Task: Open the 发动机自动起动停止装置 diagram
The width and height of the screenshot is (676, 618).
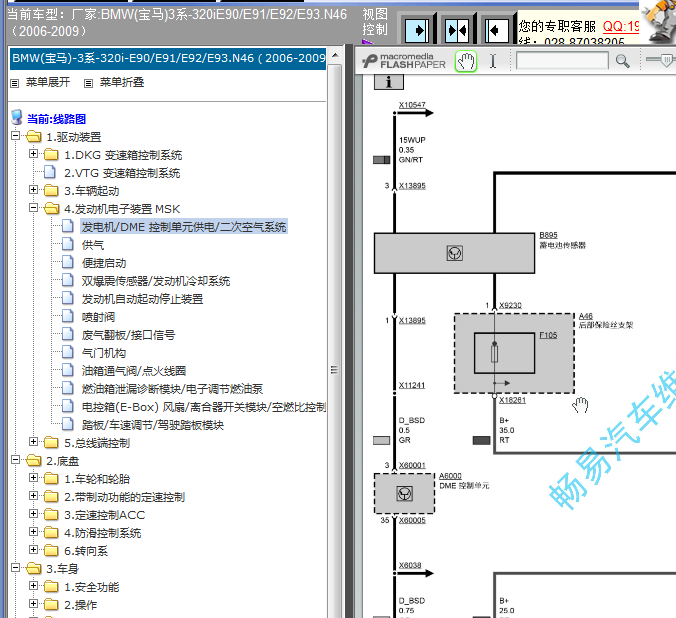Action: pyautogui.click(x=143, y=299)
